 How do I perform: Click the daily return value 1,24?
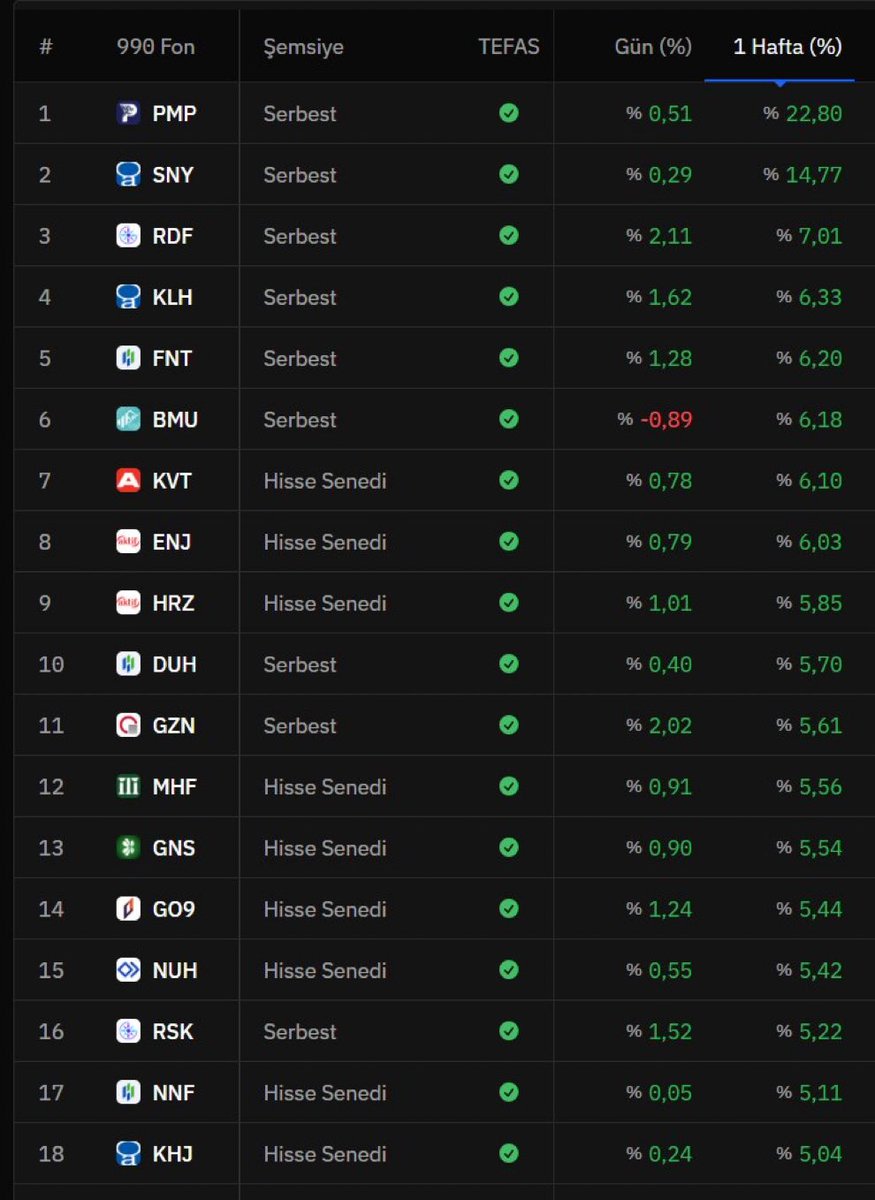point(670,909)
